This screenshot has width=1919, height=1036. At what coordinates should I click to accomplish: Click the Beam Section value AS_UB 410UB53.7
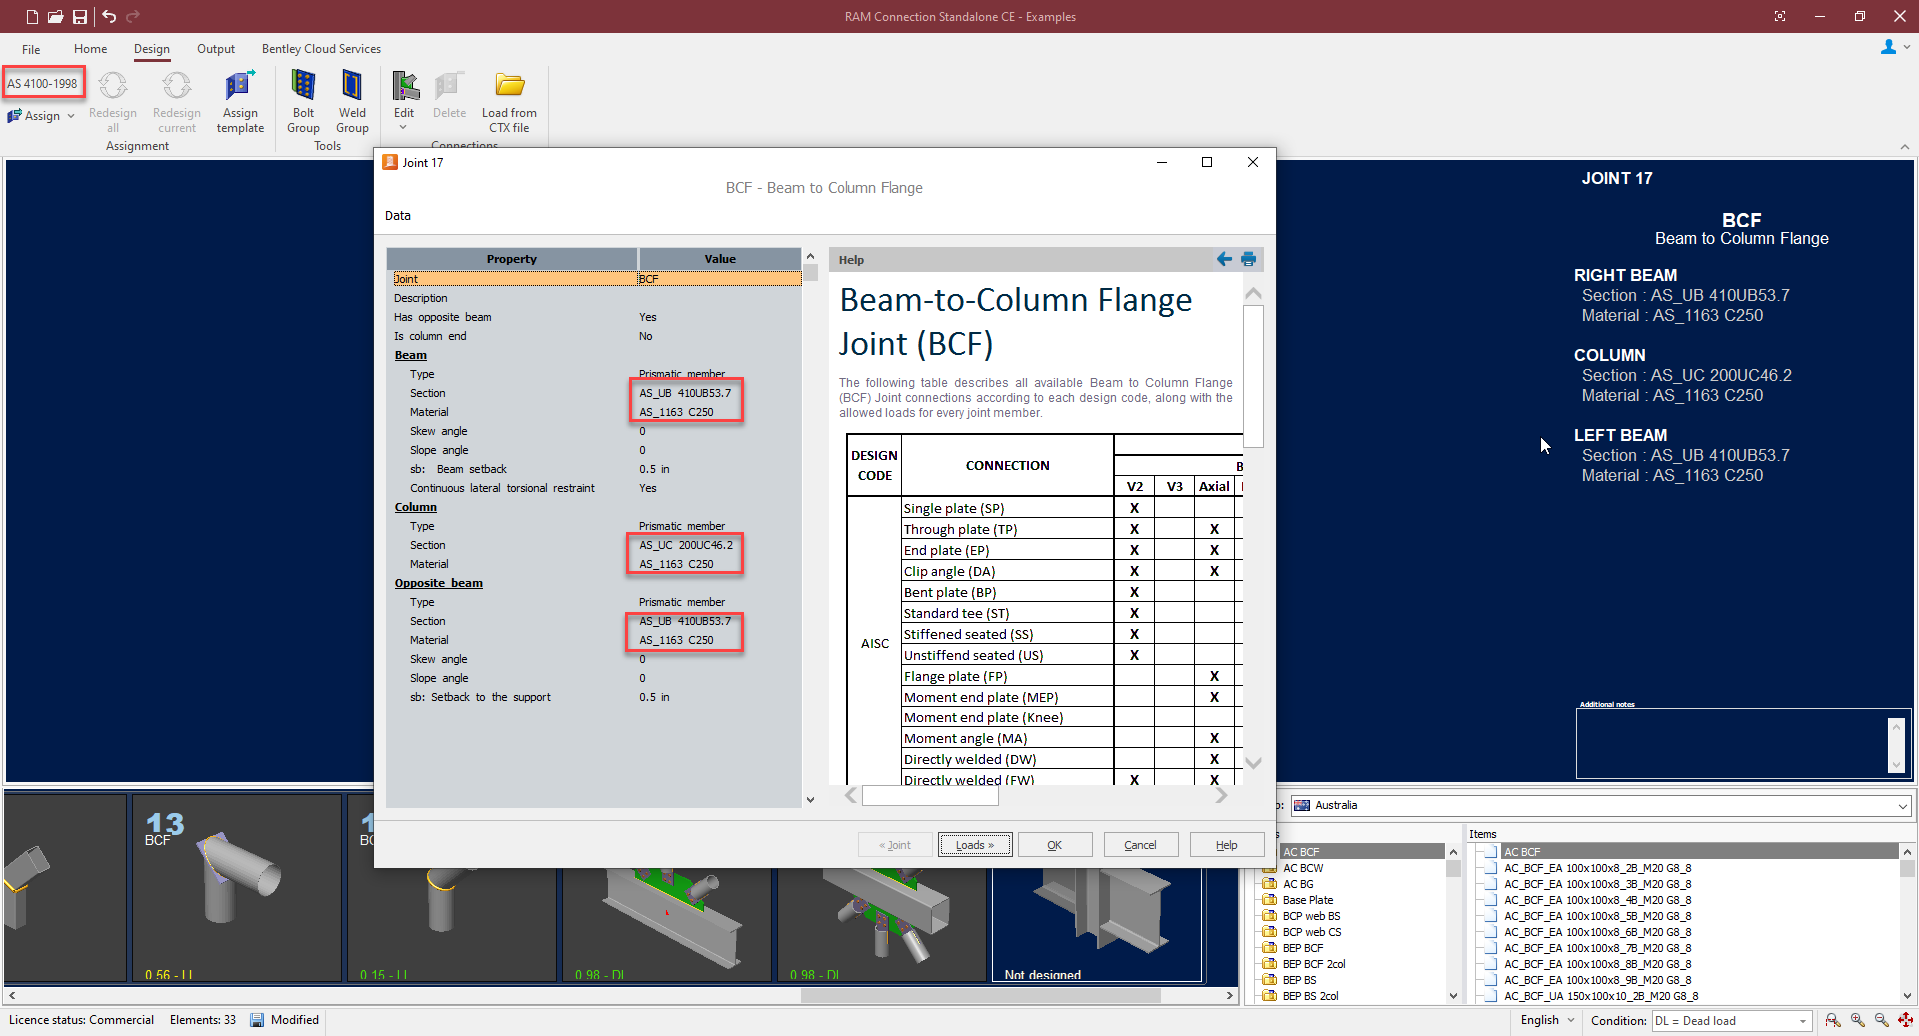point(685,393)
